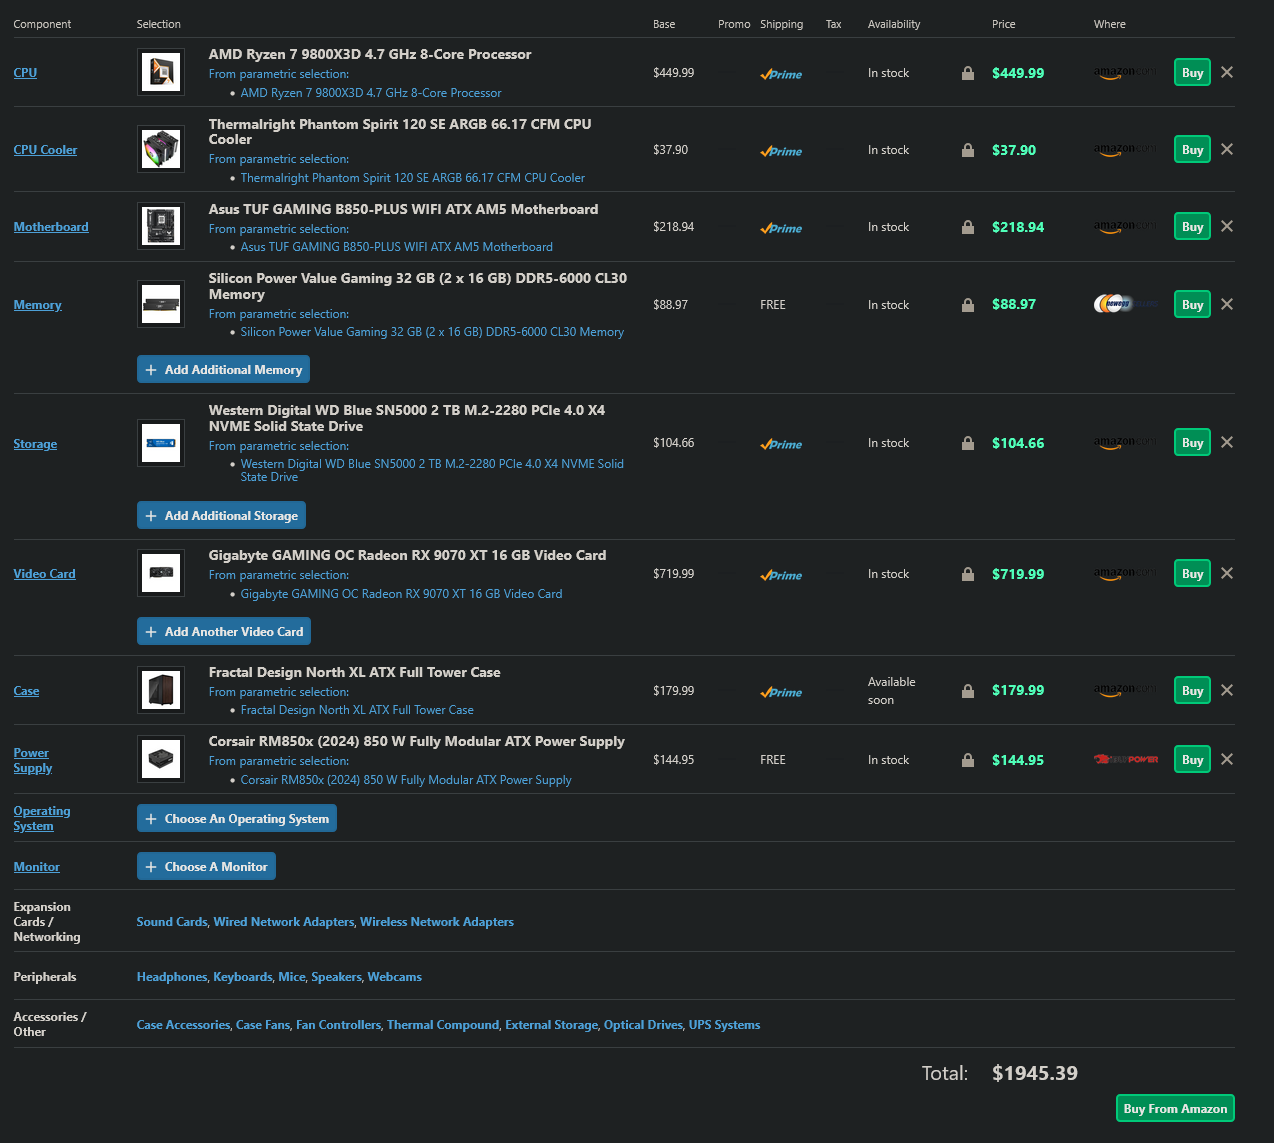Click the Newegg logo in the Memory row
Image resolution: width=1274 pixels, height=1143 pixels.
pyautogui.click(x=1126, y=304)
